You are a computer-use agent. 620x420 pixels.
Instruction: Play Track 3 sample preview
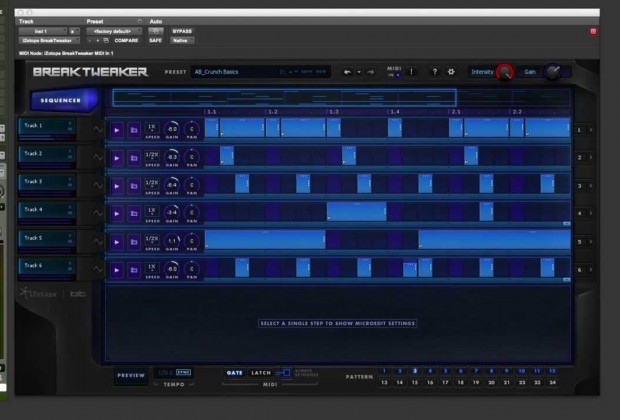click(x=117, y=186)
